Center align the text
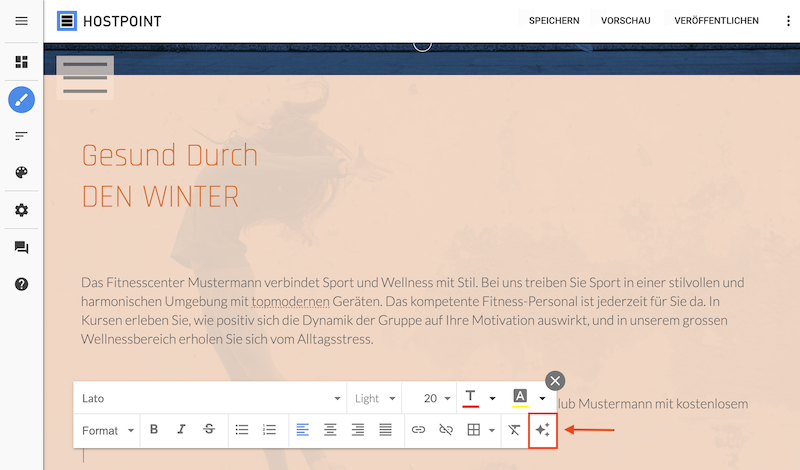This screenshot has width=800, height=470. [x=330, y=430]
